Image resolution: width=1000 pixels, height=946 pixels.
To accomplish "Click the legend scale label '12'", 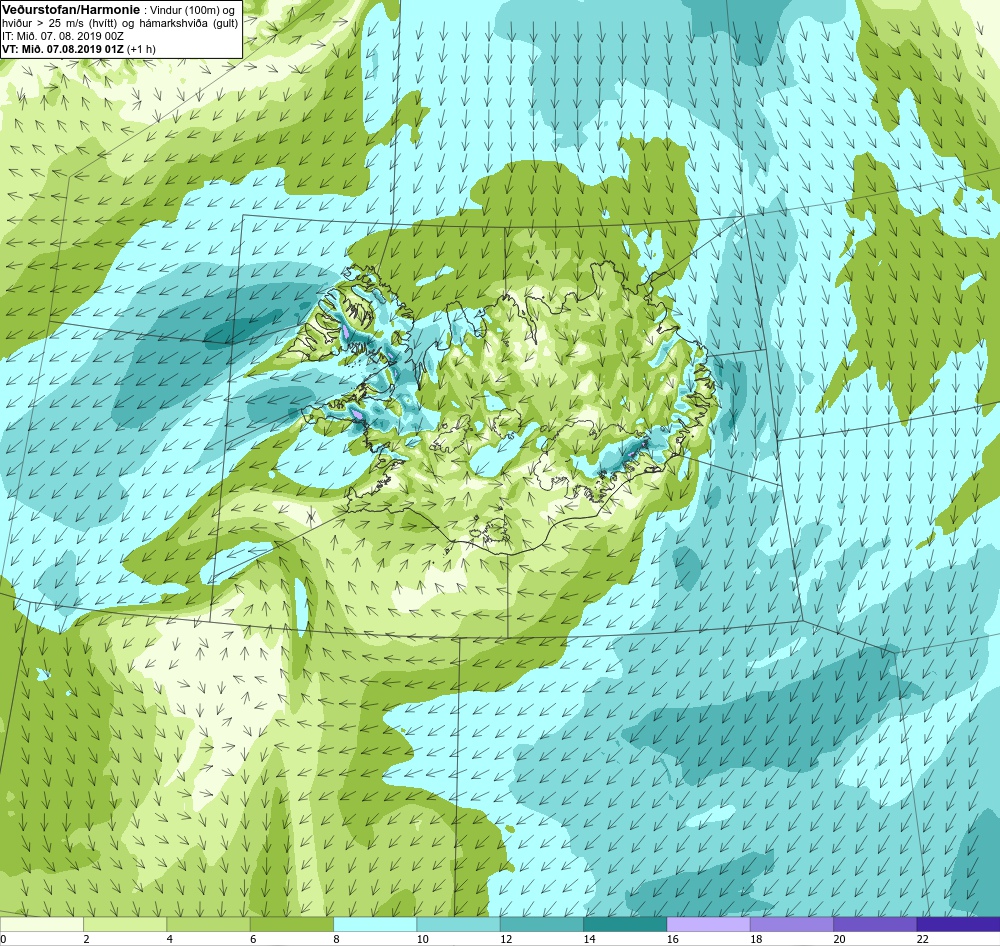I will click(x=506, y=939).
